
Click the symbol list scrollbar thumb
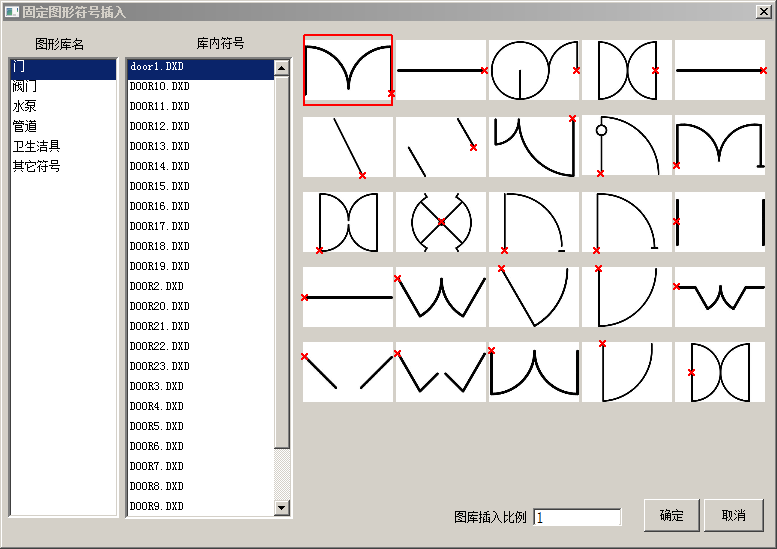point(282,262)
